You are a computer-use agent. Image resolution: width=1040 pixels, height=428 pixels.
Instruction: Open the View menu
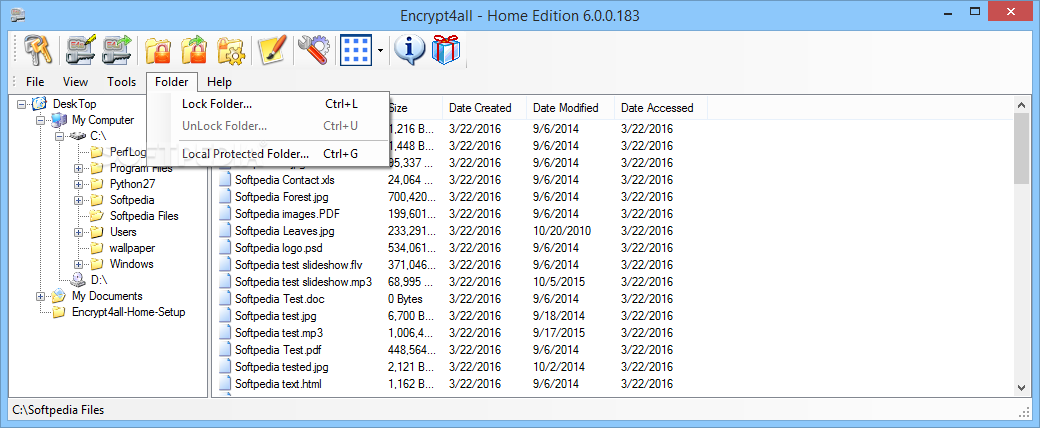[x=76, y=82]
